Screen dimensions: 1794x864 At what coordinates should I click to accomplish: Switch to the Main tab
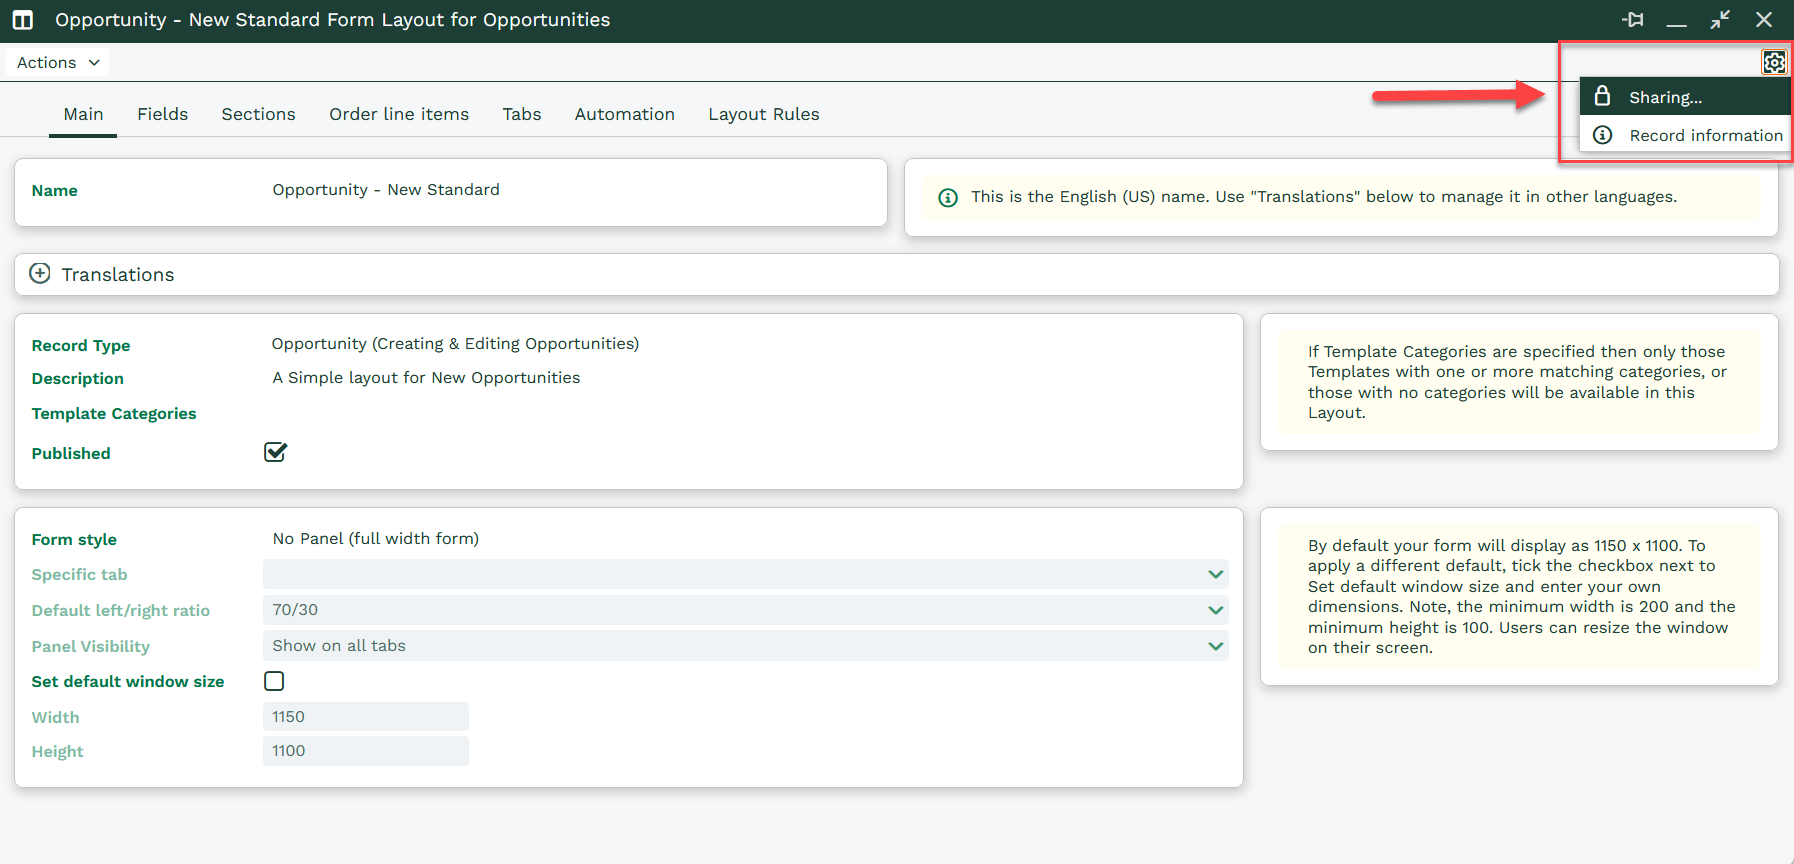click(83, 114)
